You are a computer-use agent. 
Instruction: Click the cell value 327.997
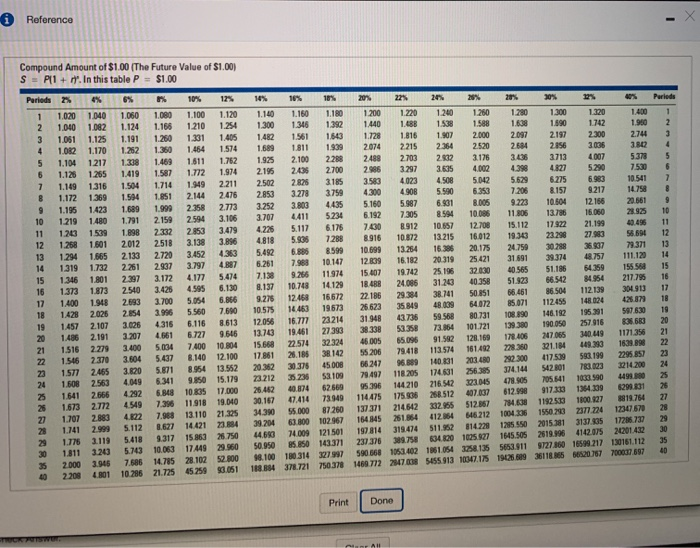332,454
